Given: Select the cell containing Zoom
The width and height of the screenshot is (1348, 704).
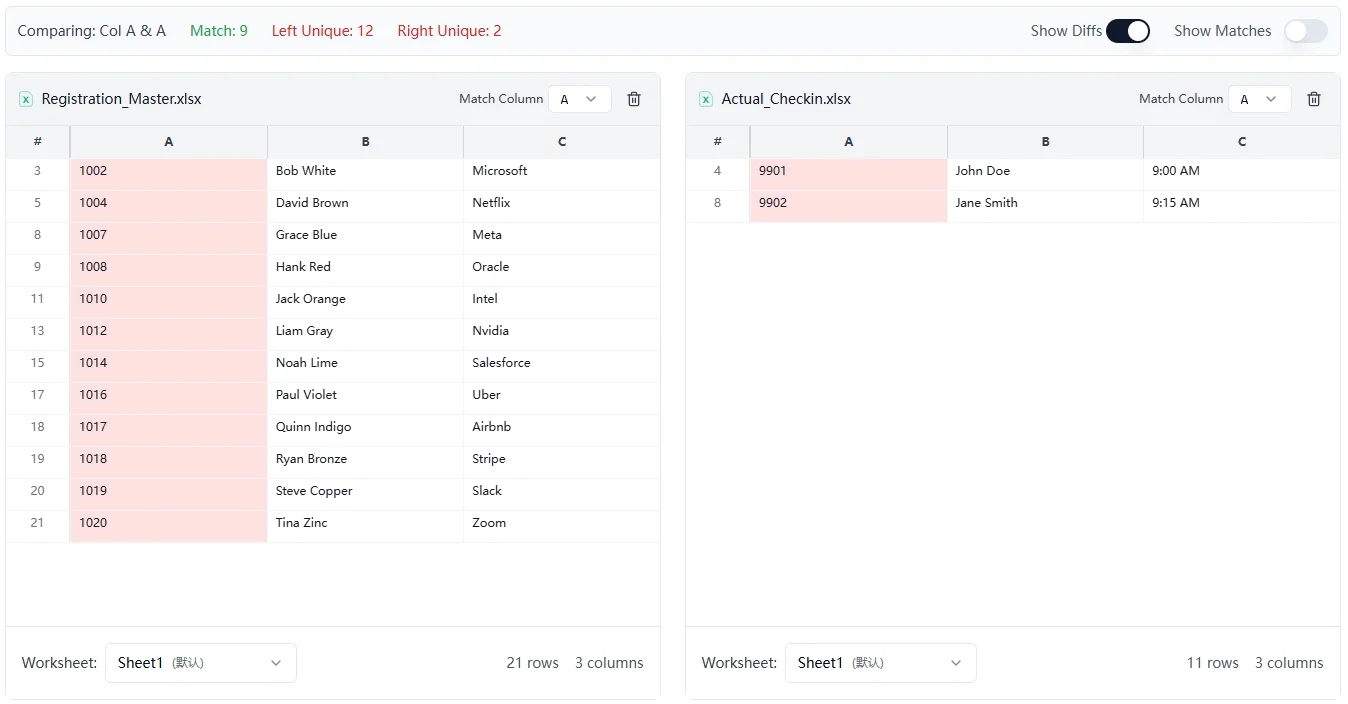Looking at the screenshot, I should point(561,522).
